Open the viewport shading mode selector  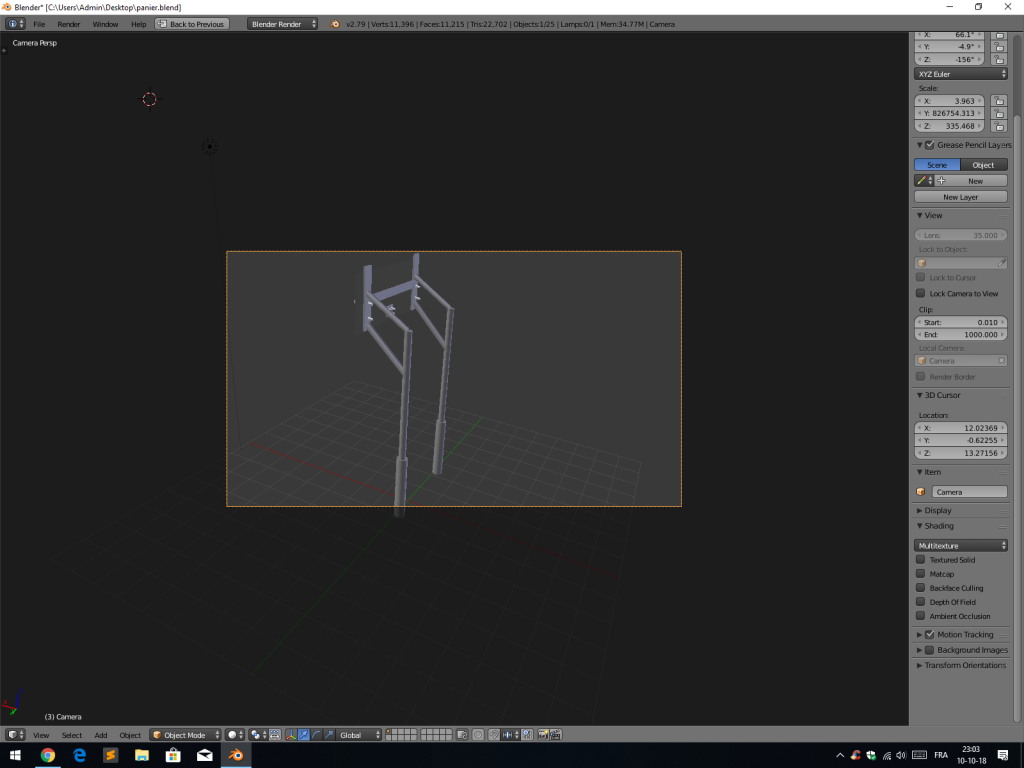click(235, 735)
